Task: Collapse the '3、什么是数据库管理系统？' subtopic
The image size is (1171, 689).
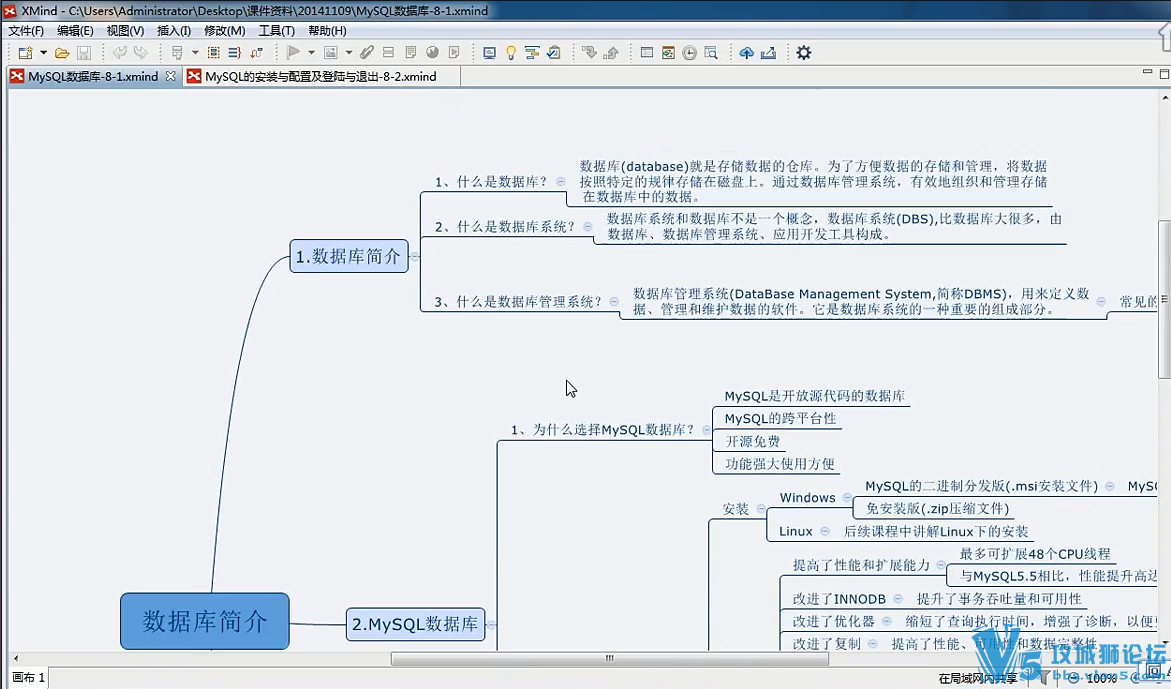Action: point(614,302)
